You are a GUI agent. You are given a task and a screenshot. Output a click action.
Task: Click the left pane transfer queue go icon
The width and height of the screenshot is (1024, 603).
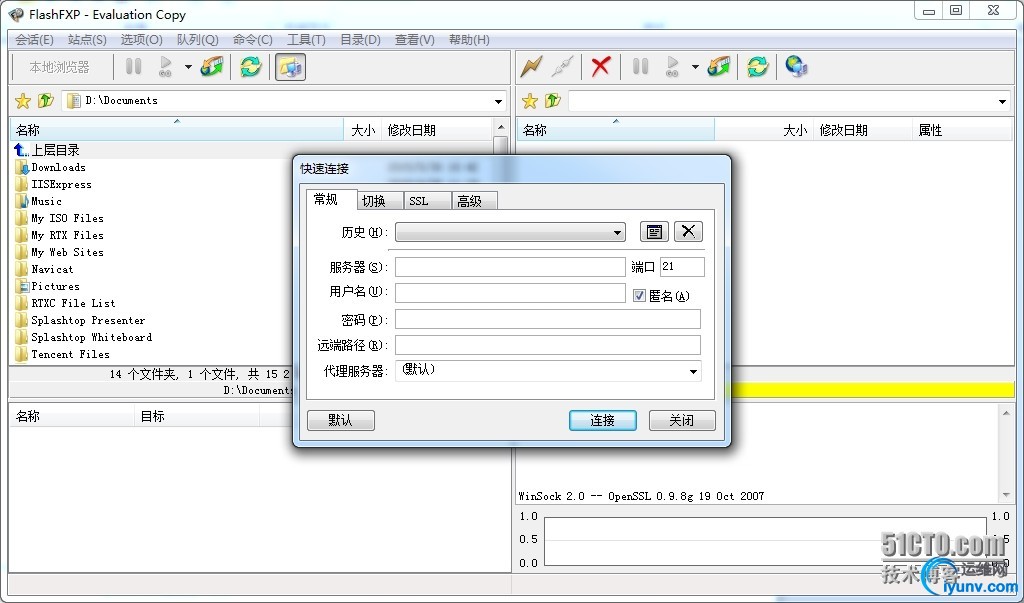coord(166,67)
